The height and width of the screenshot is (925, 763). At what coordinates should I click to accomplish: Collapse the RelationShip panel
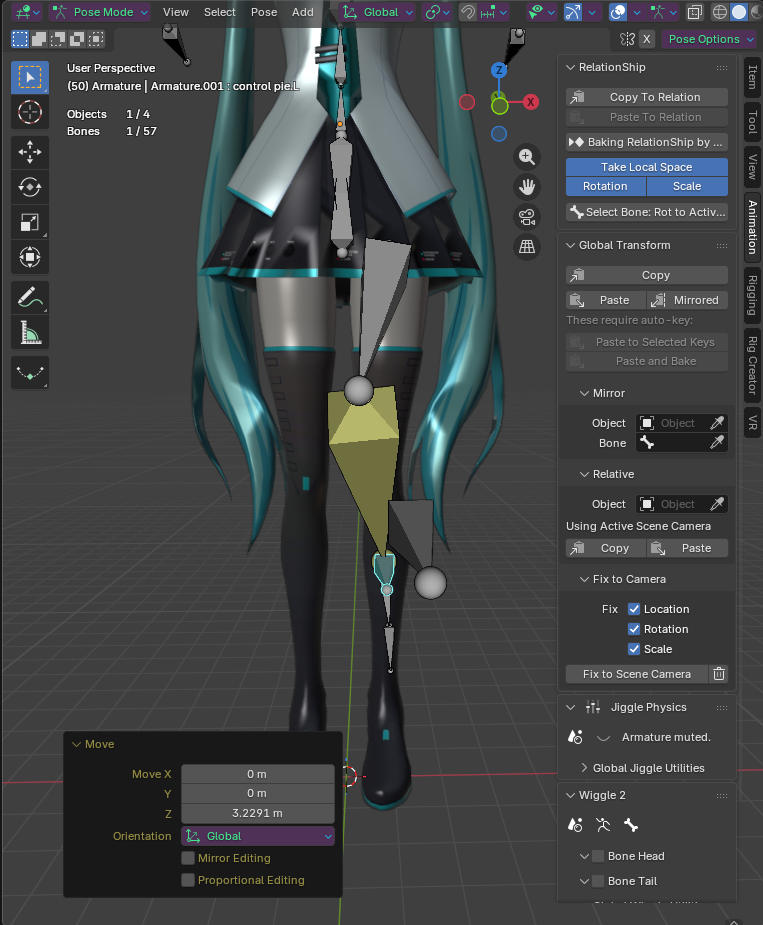(571, 67)
